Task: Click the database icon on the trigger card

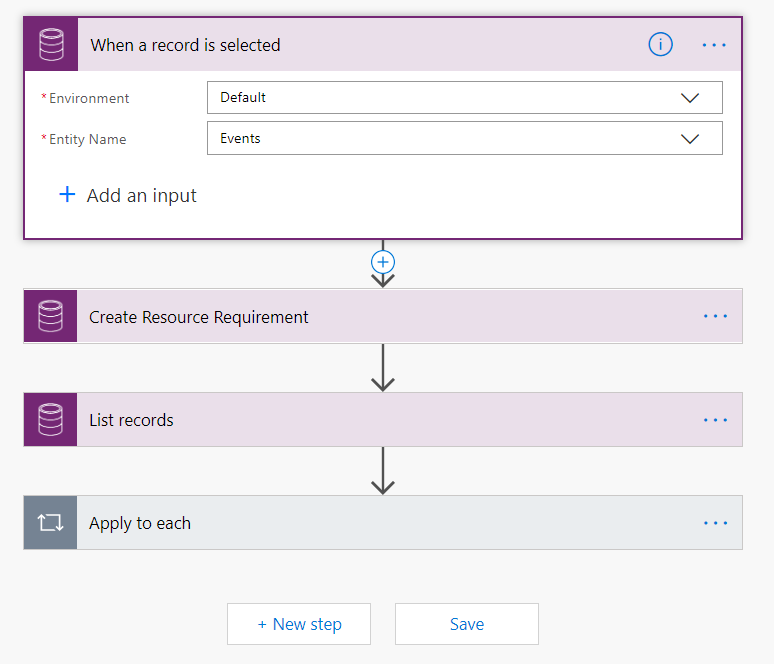Action: (51, 45)
